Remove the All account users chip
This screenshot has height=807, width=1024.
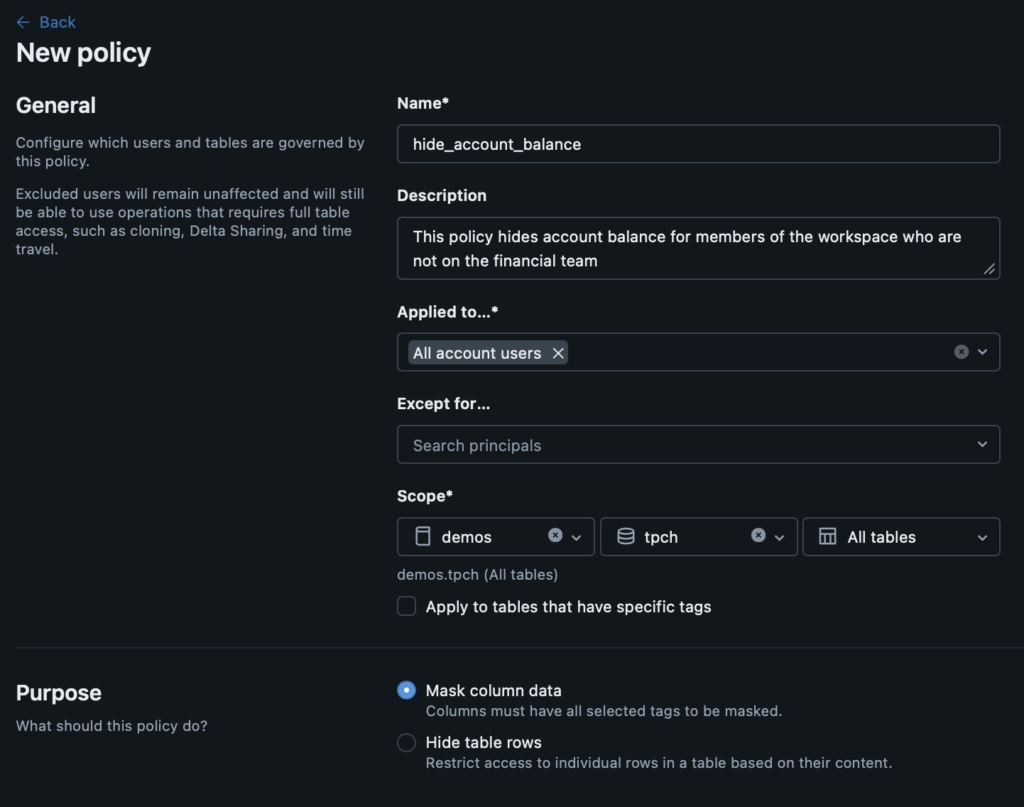tap(558, 353)
